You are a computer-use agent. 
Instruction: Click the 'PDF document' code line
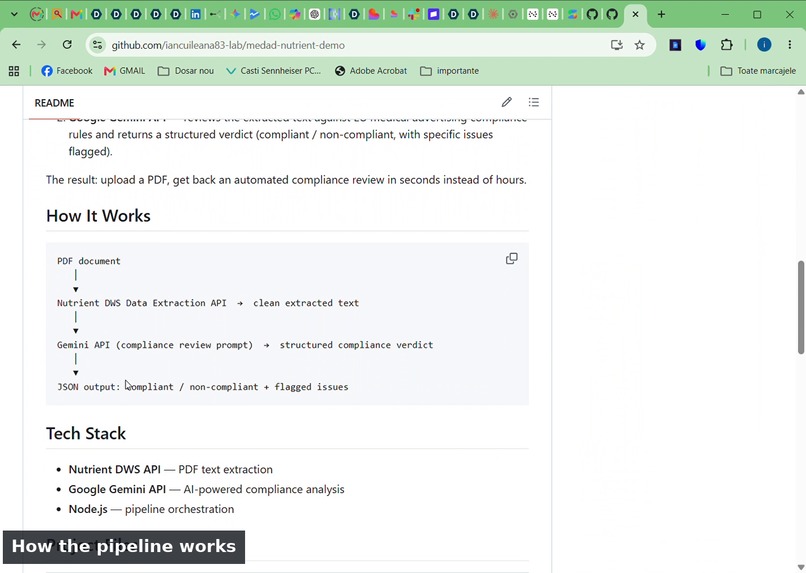pyautogui.click(x=88, y=261)
